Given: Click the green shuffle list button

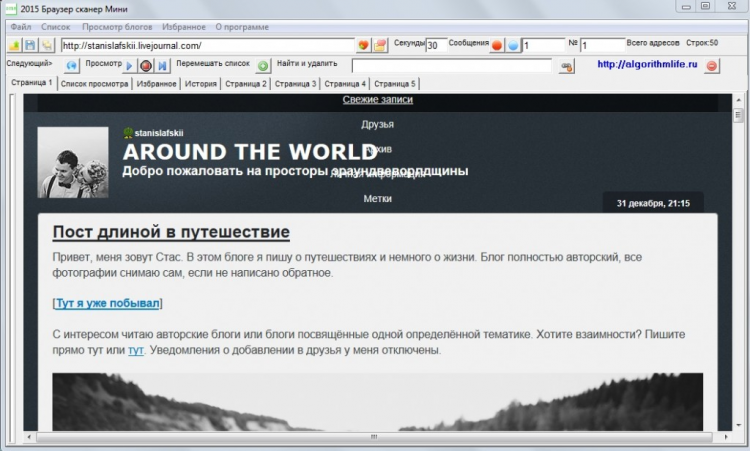Looking at the screenshot, I should (262, 66).
